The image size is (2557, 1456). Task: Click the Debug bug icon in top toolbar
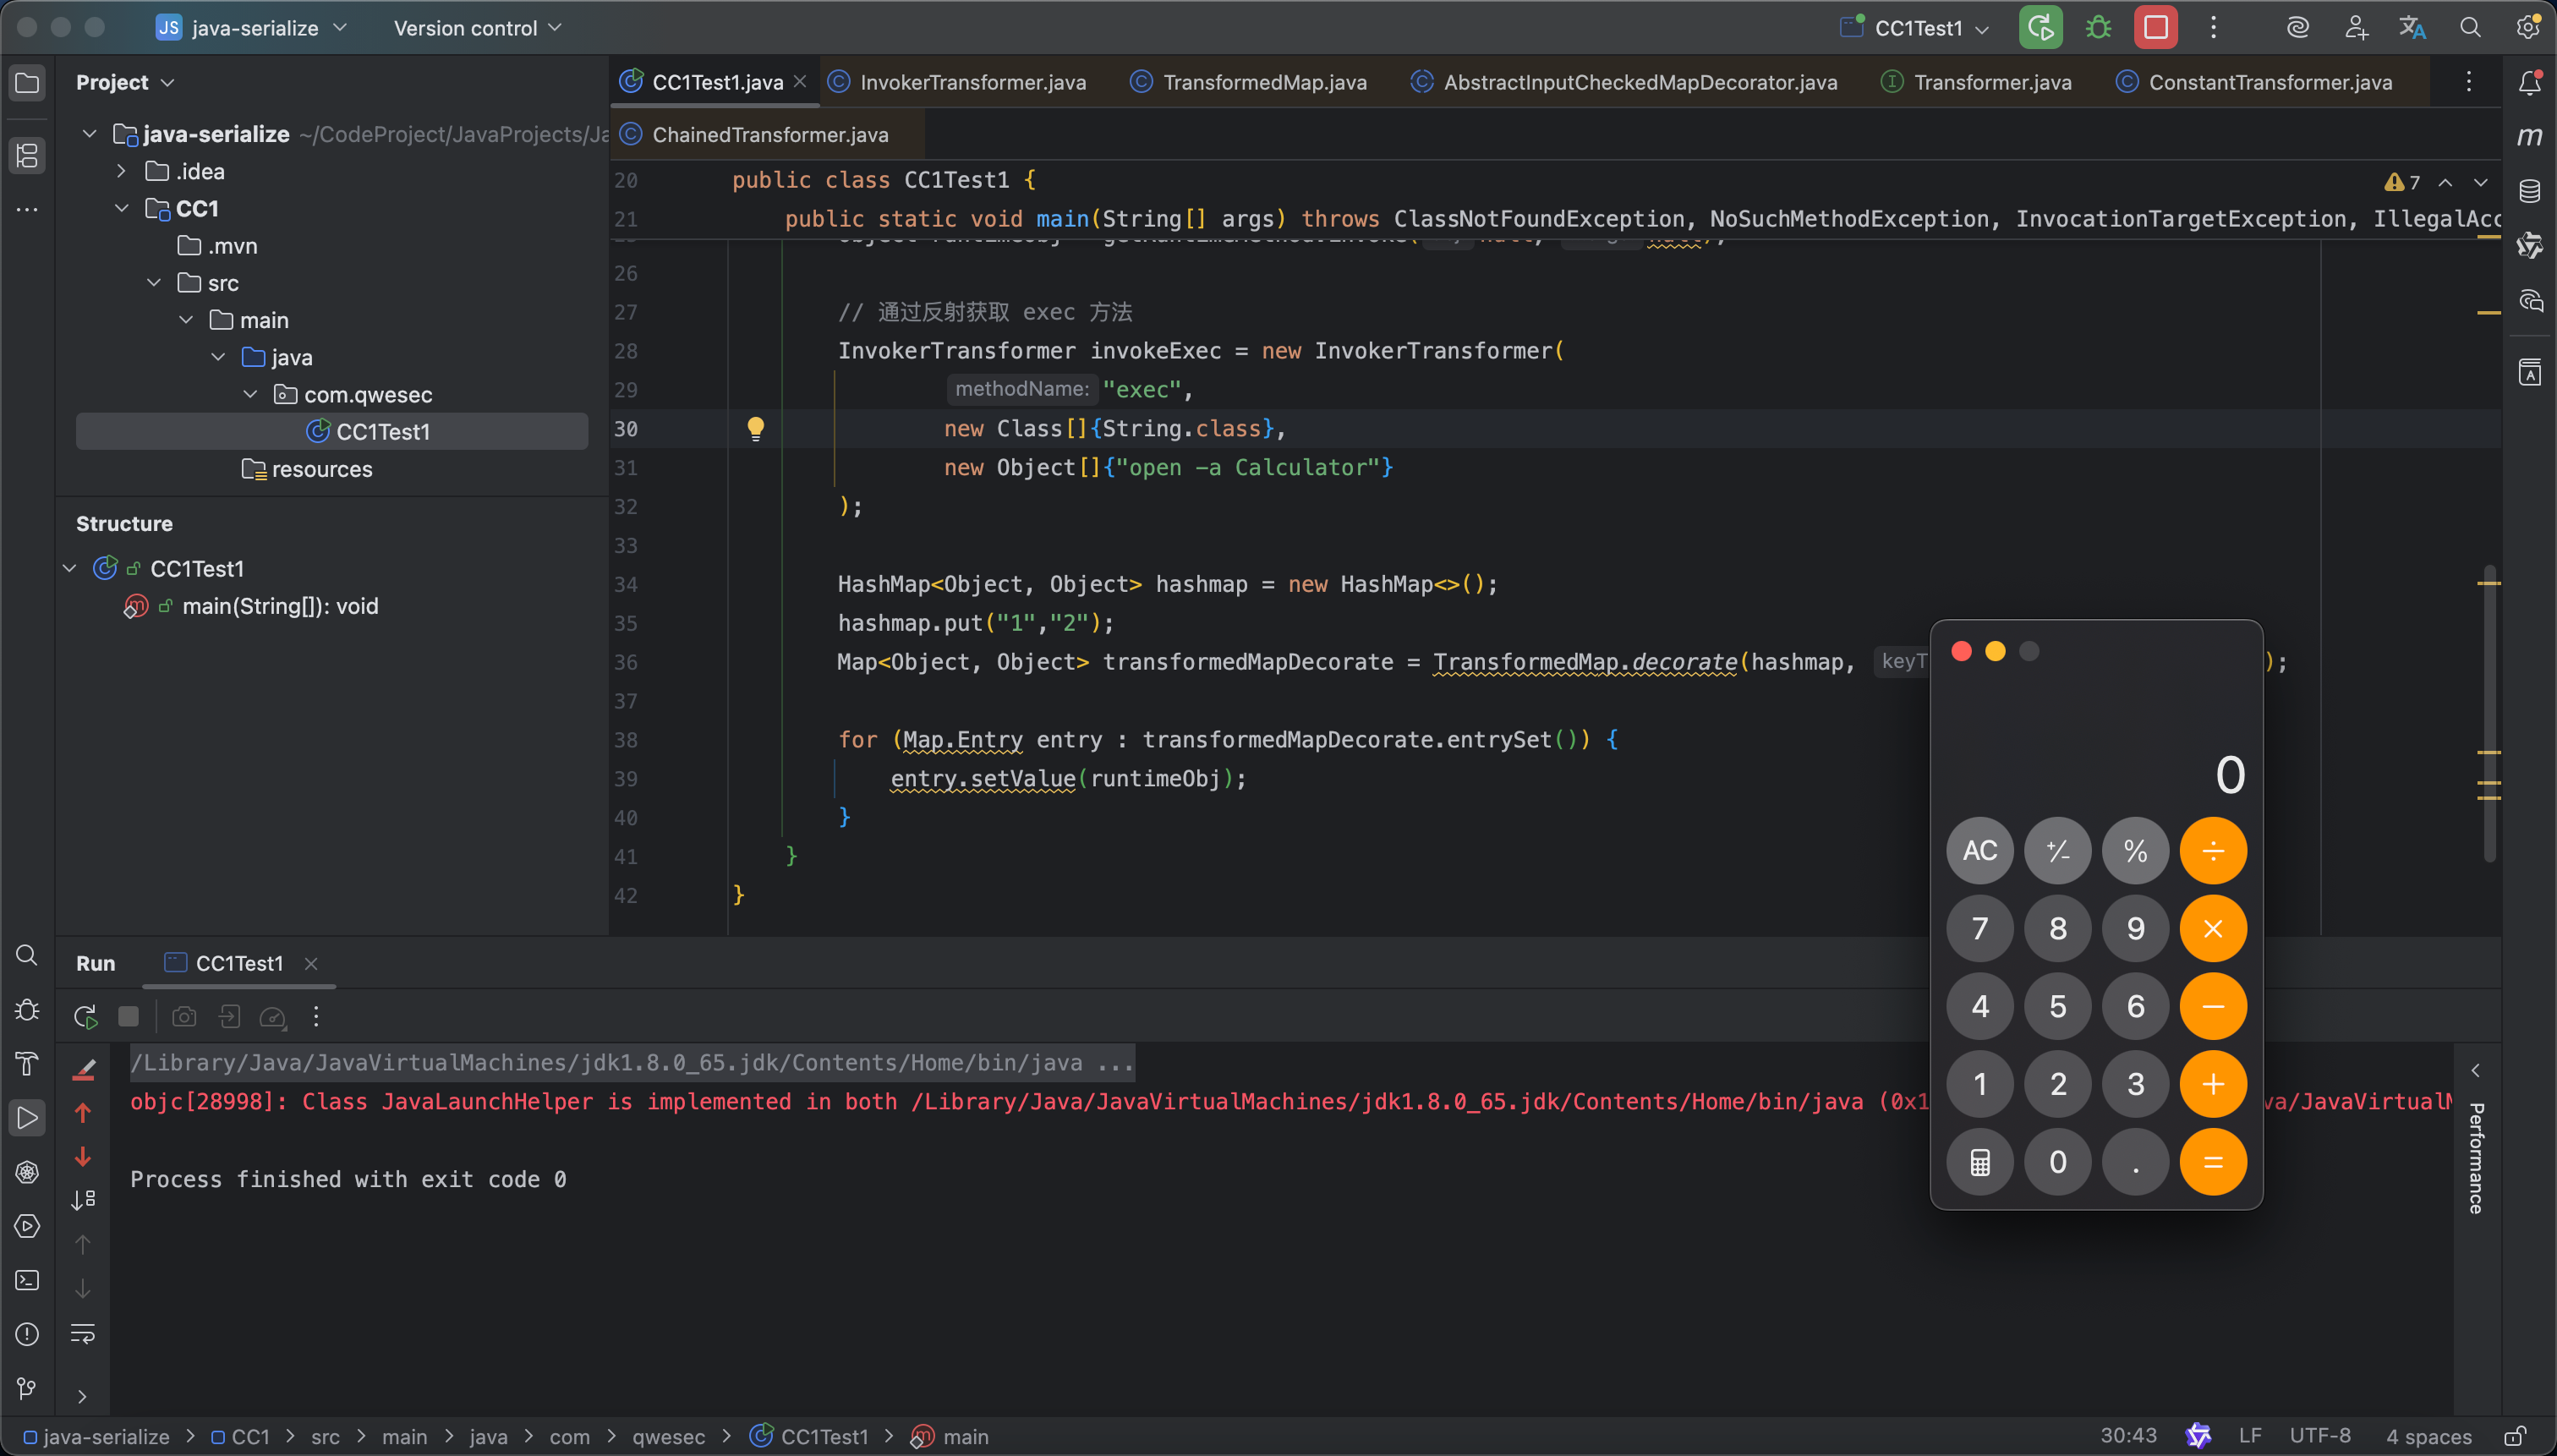[2098, 28]
